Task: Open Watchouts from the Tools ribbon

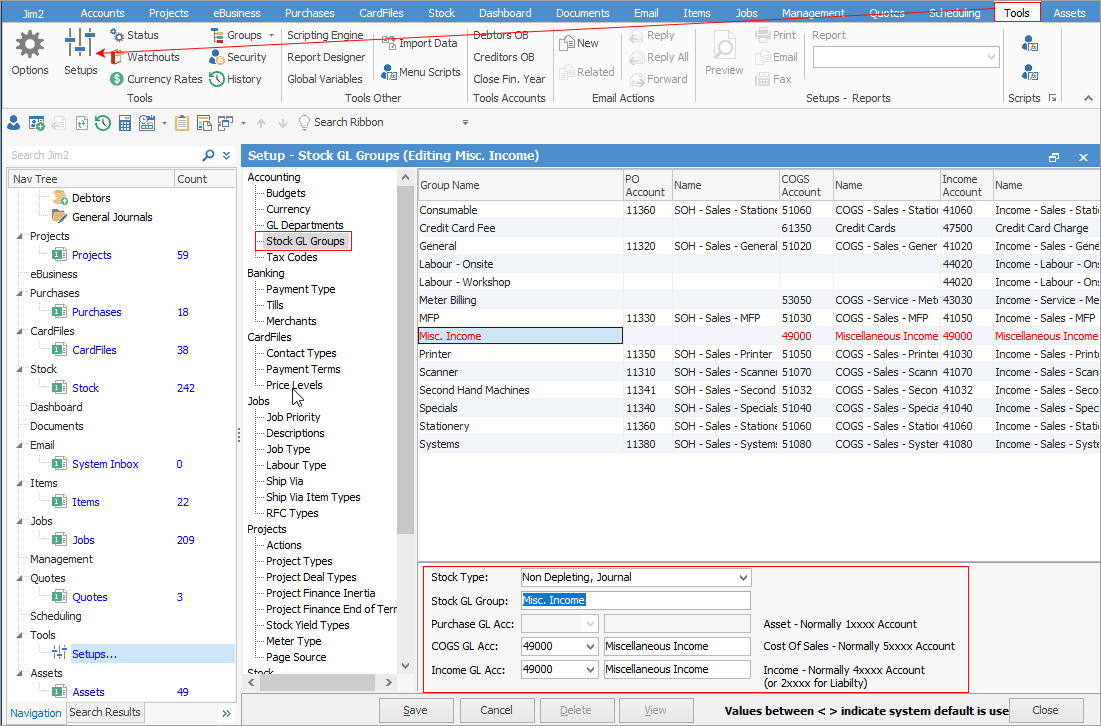Action: click(117, 57)
